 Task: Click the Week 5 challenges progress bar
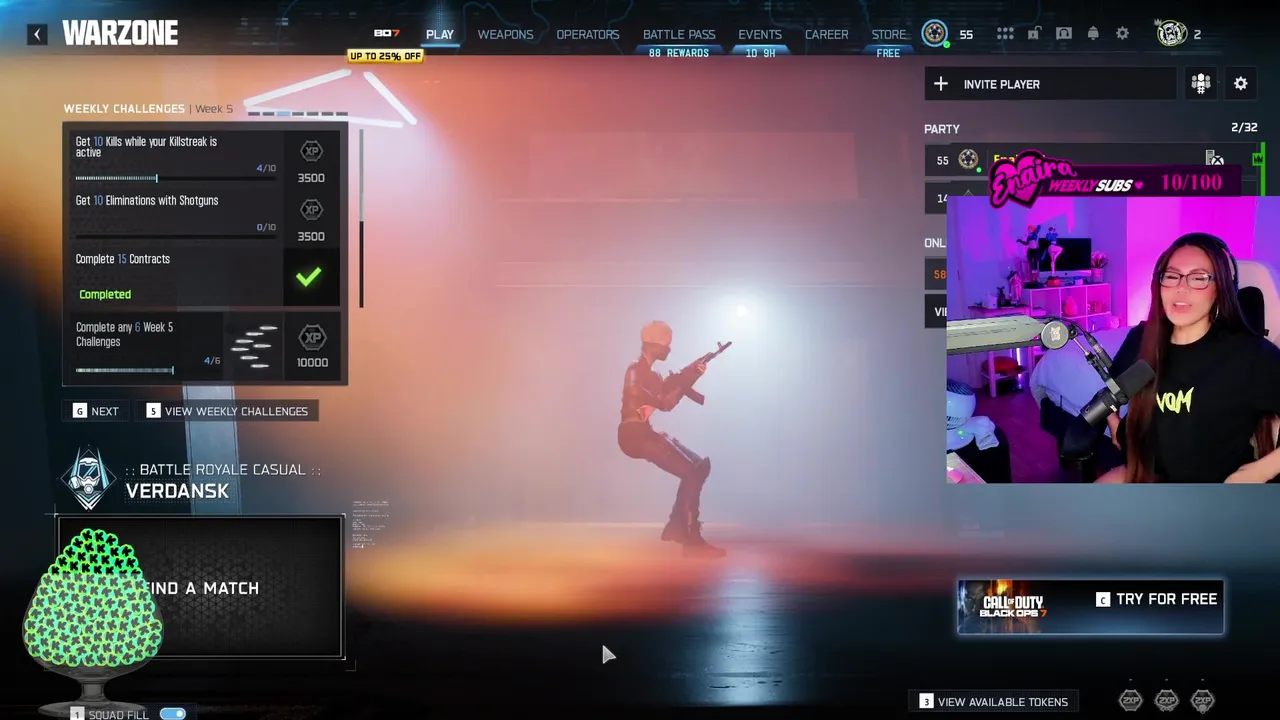pyautogui.click(x=148, y=370)
